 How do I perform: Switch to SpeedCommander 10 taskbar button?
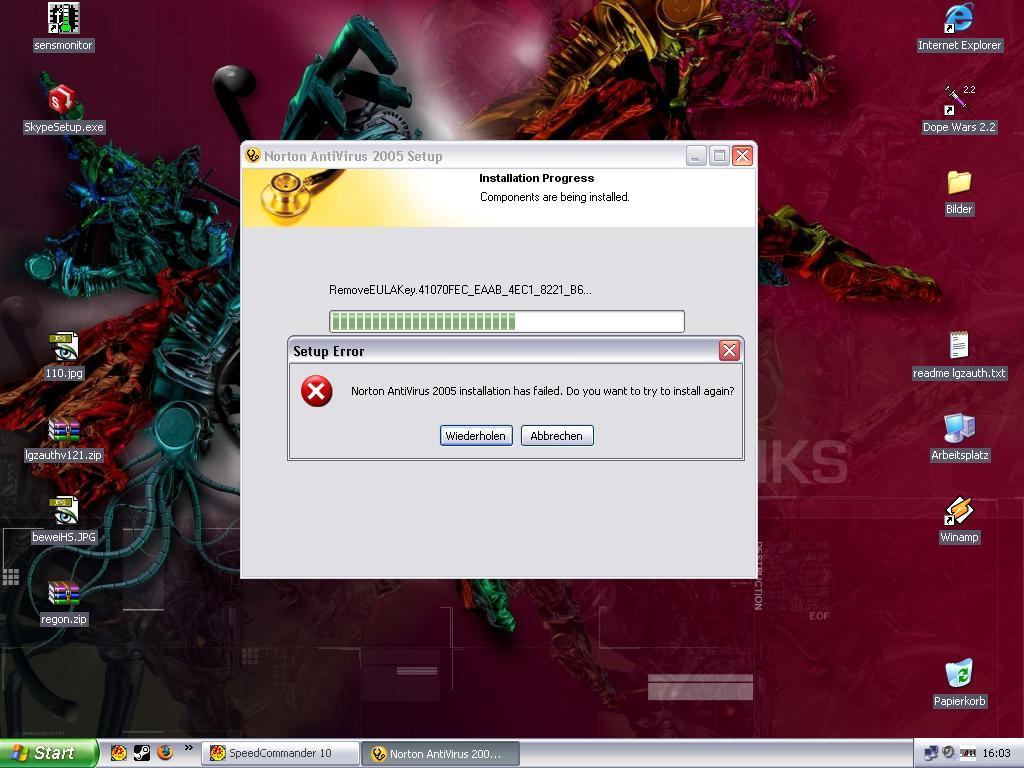click(x=280, y=754)
